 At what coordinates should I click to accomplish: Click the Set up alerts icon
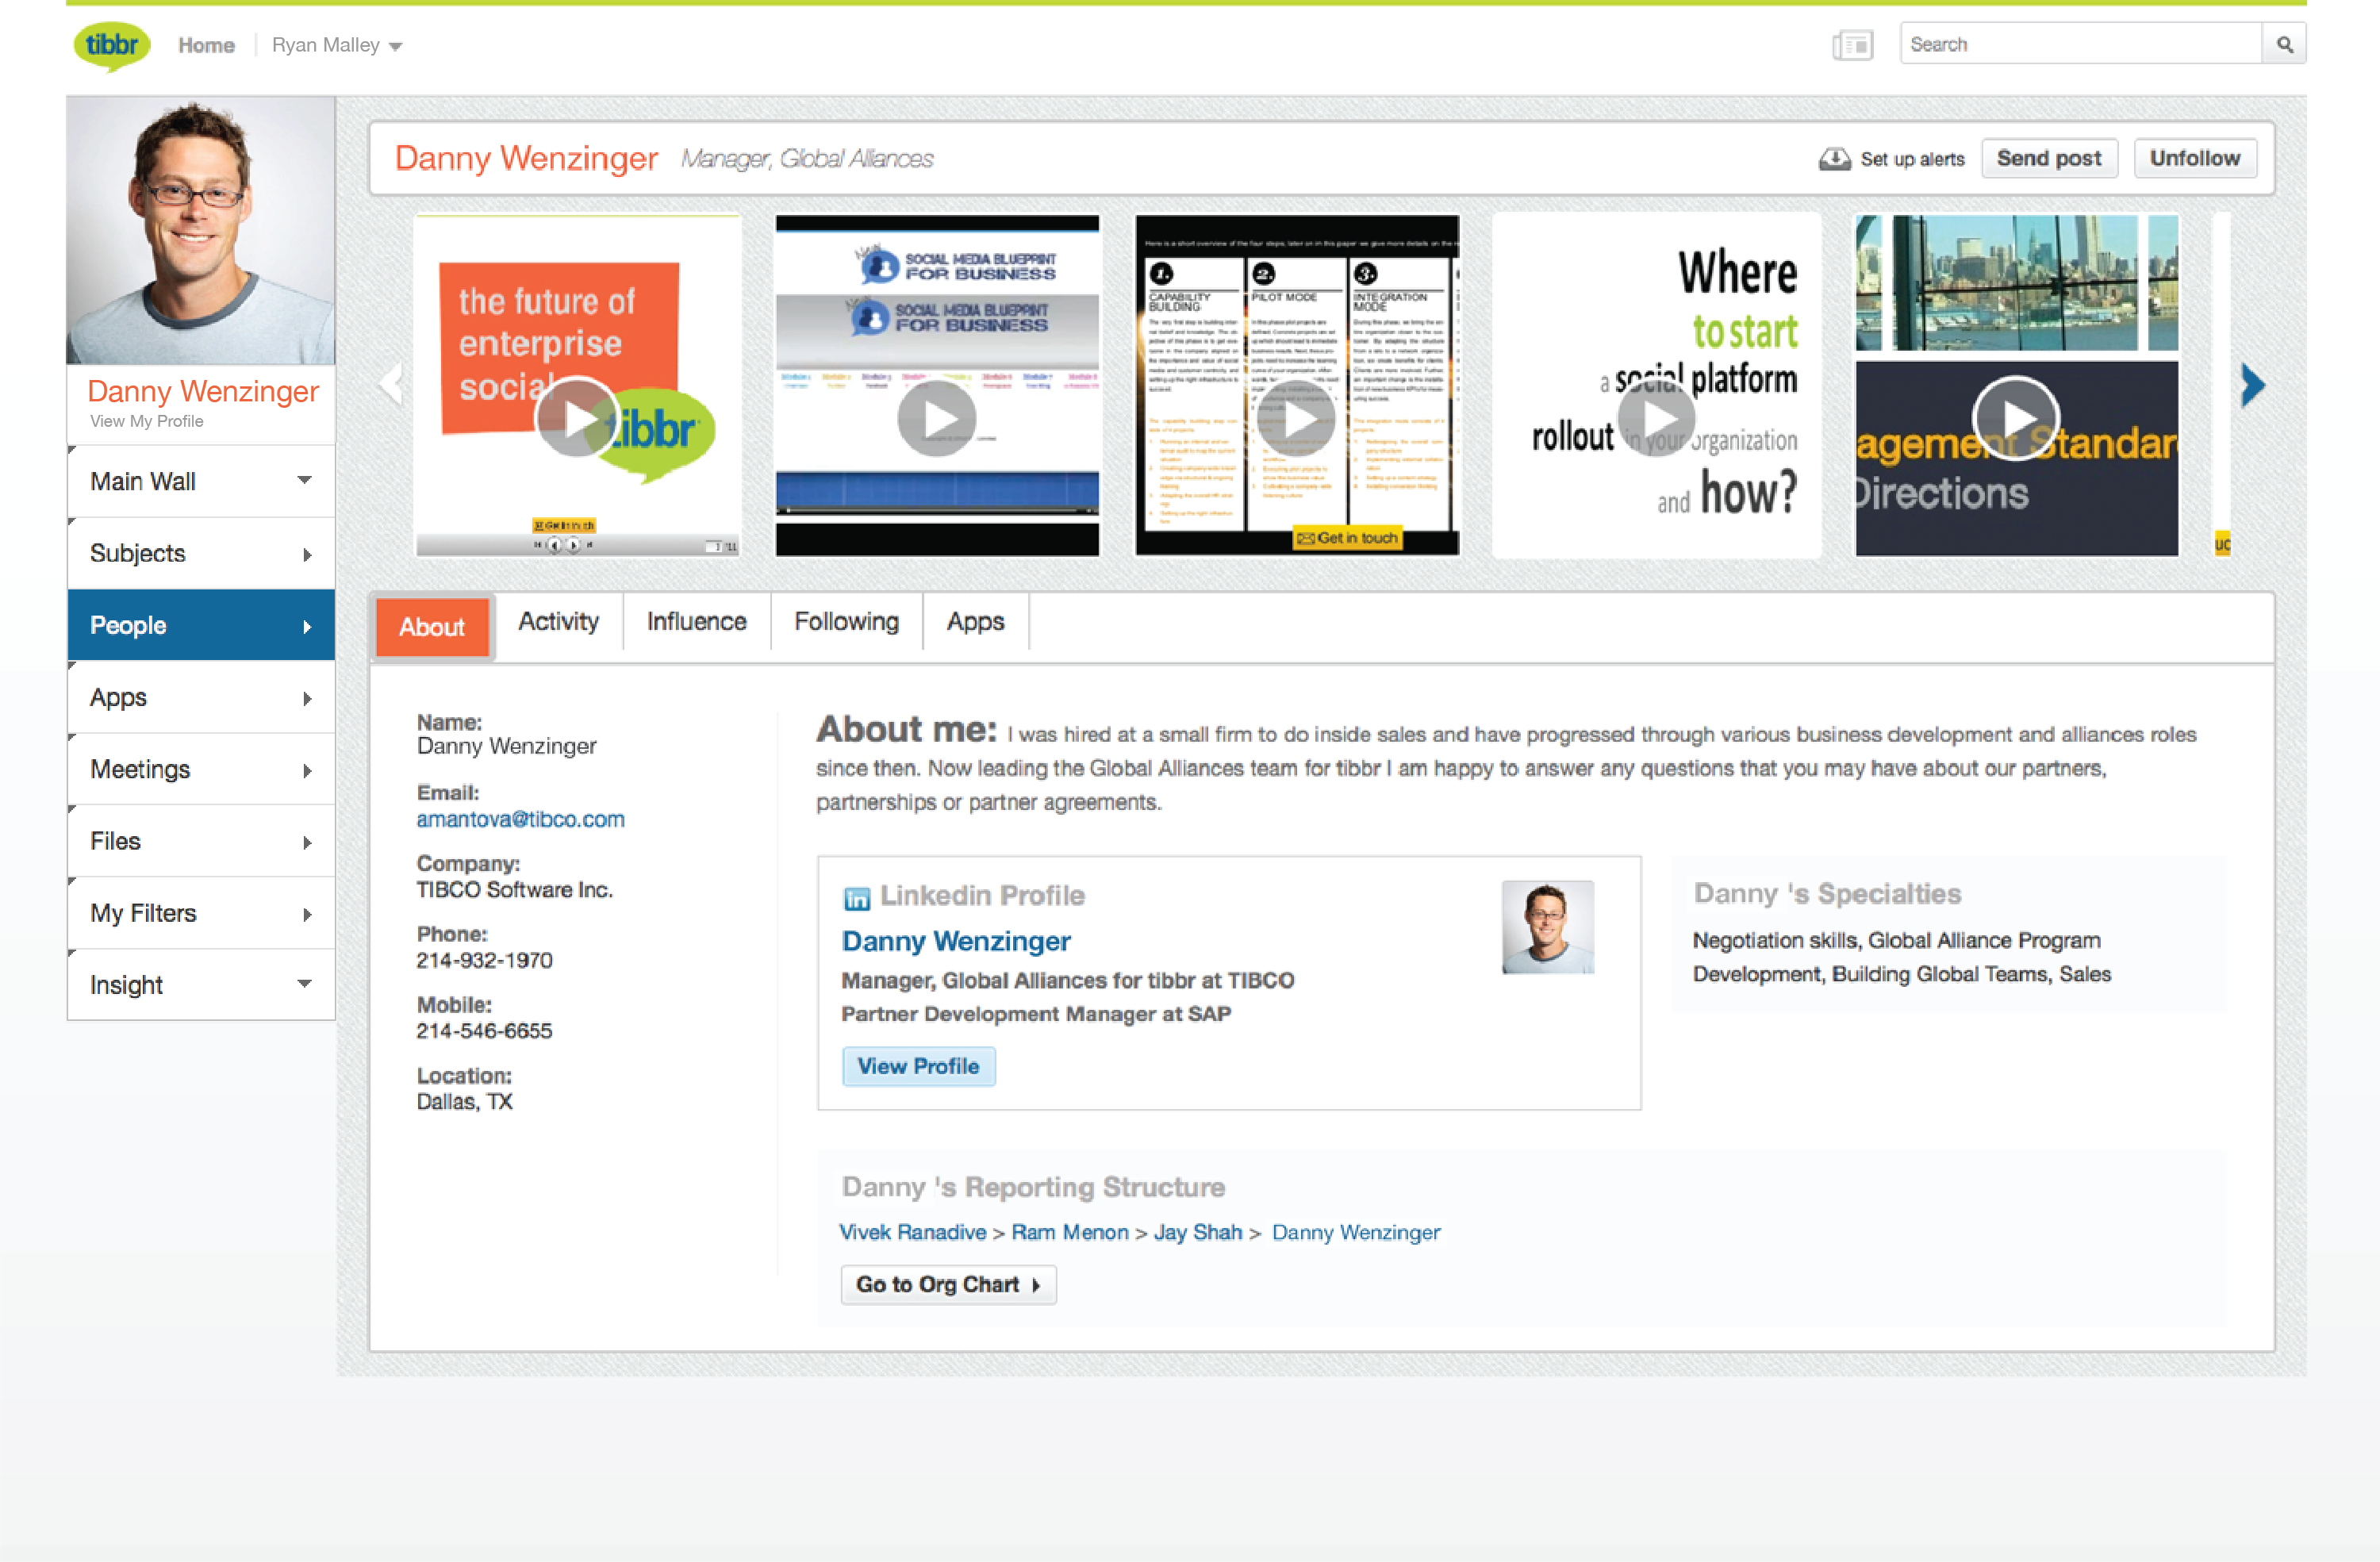(1834, 159)
